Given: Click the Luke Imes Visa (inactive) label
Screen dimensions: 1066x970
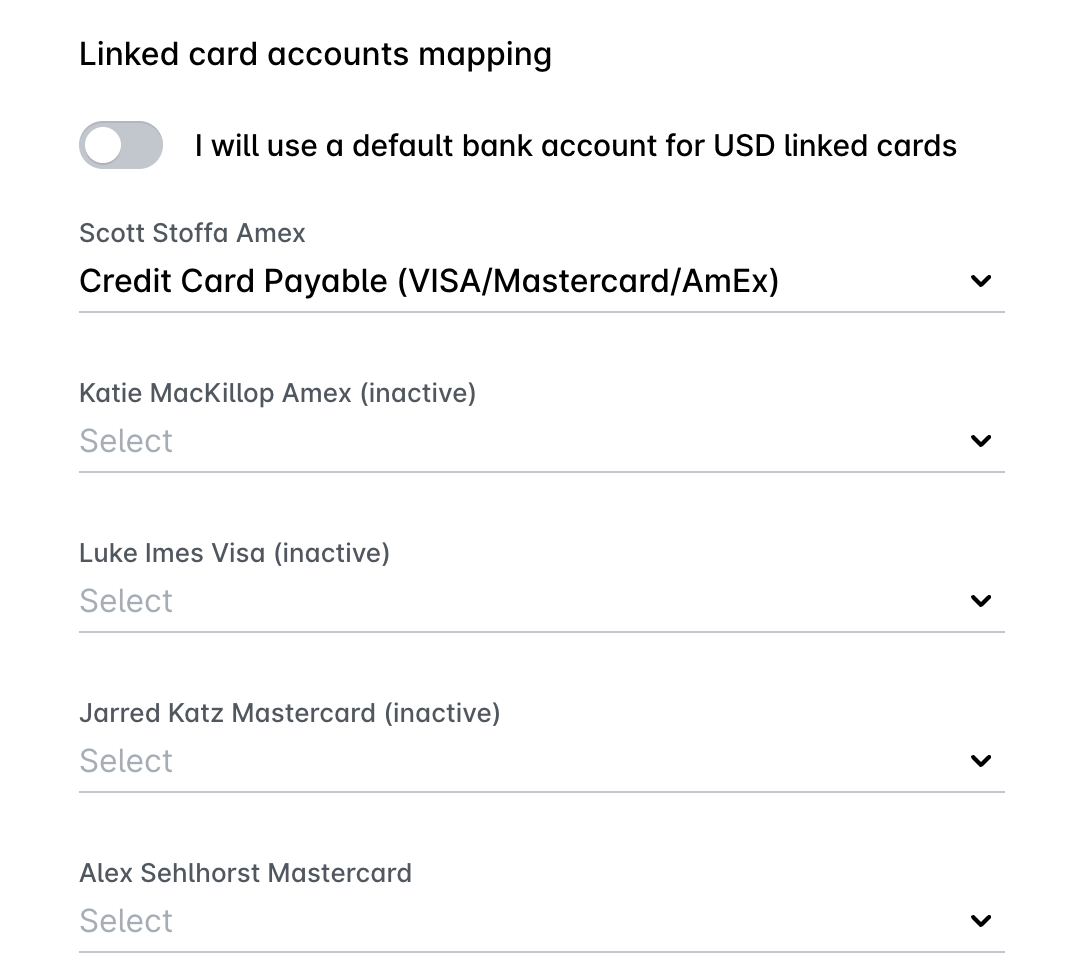Looking at the screenshot, I should point(235,553).
